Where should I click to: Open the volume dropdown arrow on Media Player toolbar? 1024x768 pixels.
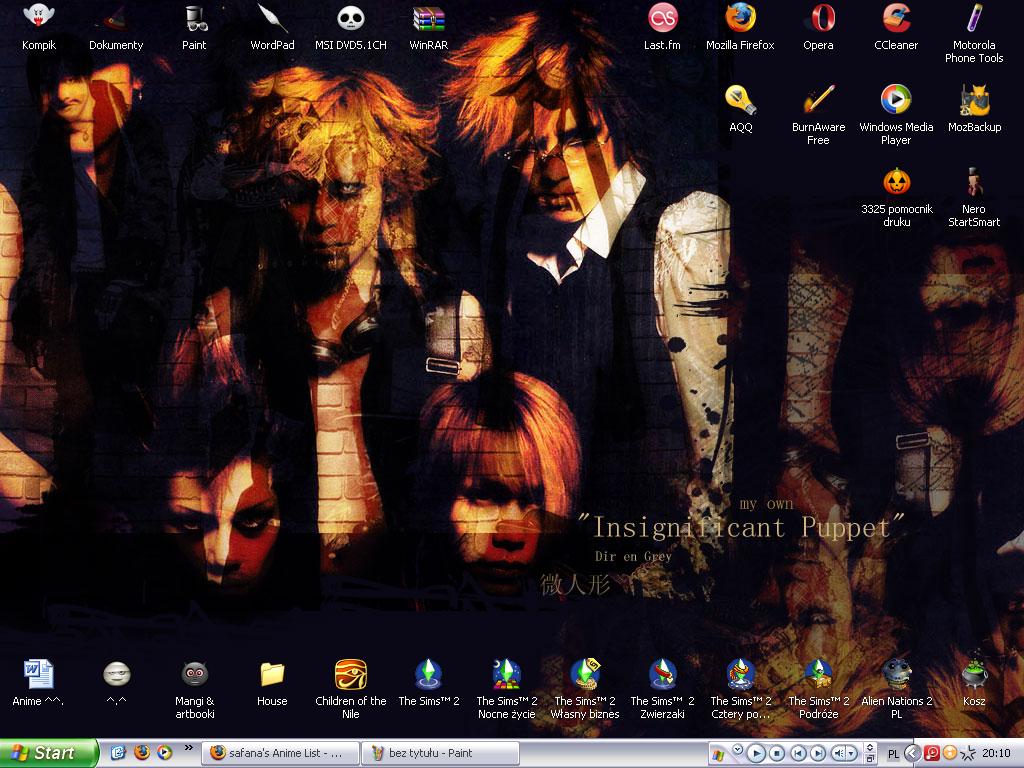click(852, 753)
